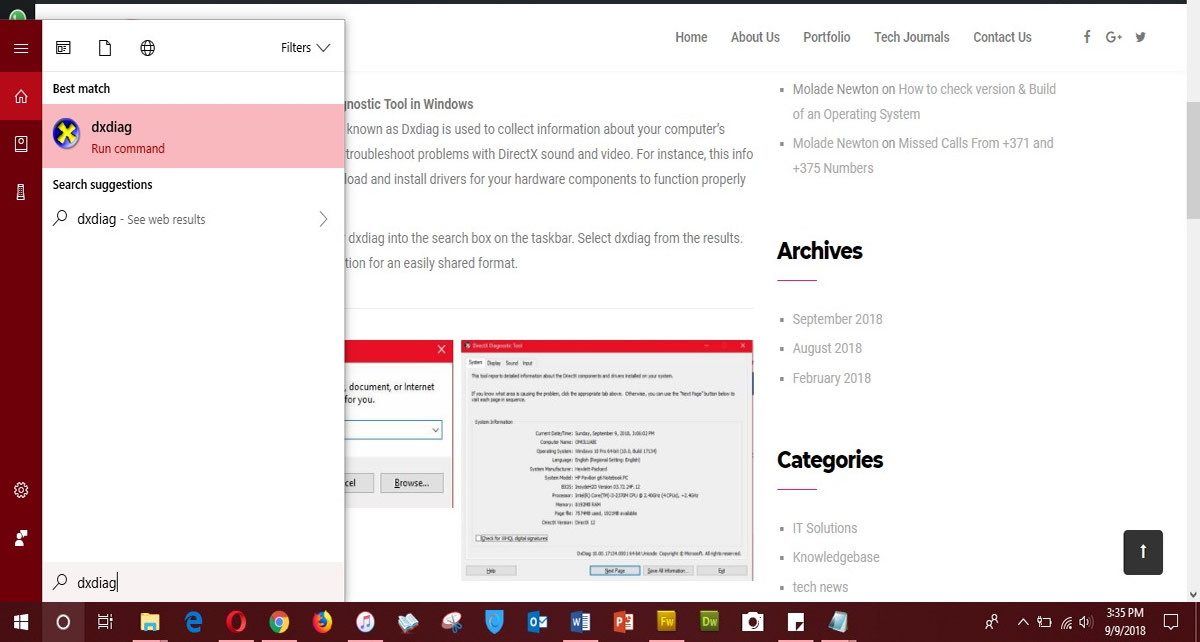Click the scroll-to-top arrow button
The height and width of the screenshot is (642, 1200).
click(x=1143, y=552)
